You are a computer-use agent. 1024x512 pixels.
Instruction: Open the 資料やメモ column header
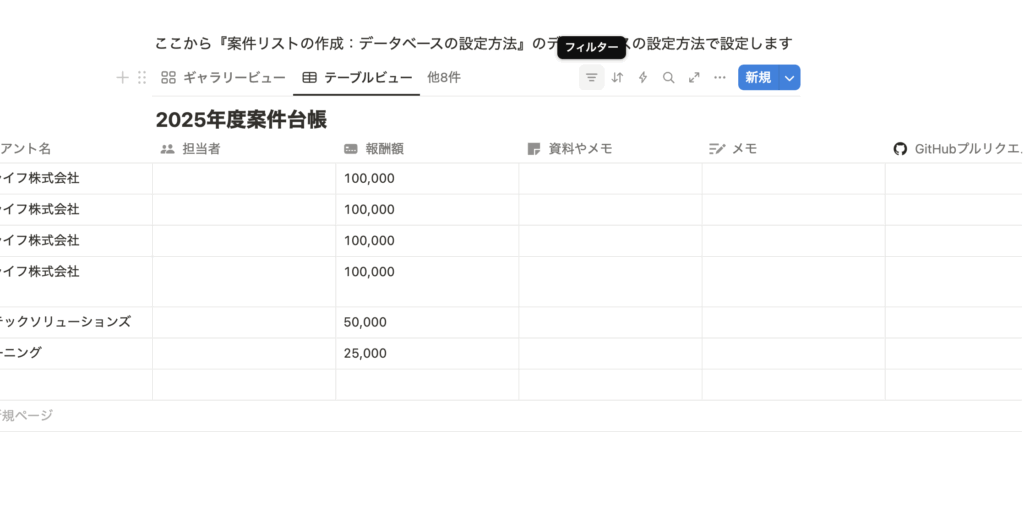(579, 148)
